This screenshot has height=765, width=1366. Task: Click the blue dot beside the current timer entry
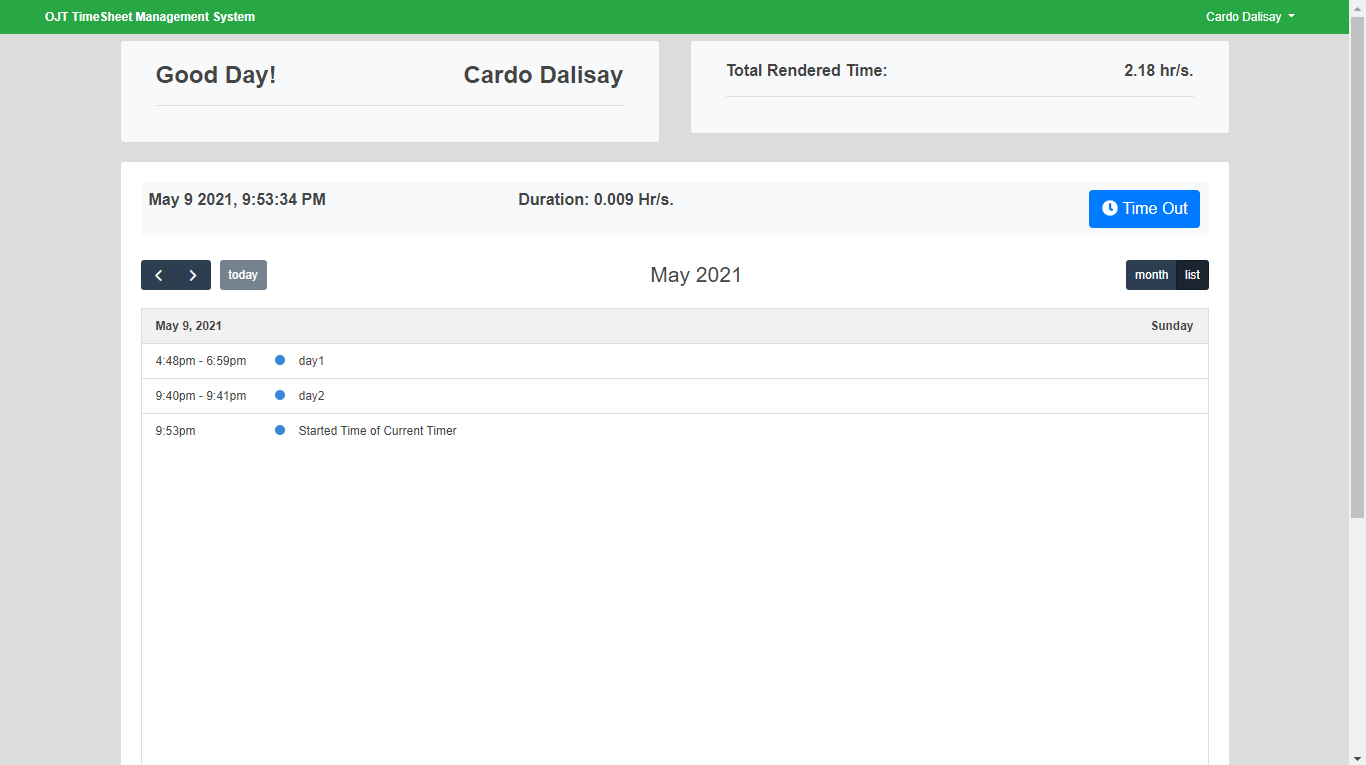click(x=279, y=430)
